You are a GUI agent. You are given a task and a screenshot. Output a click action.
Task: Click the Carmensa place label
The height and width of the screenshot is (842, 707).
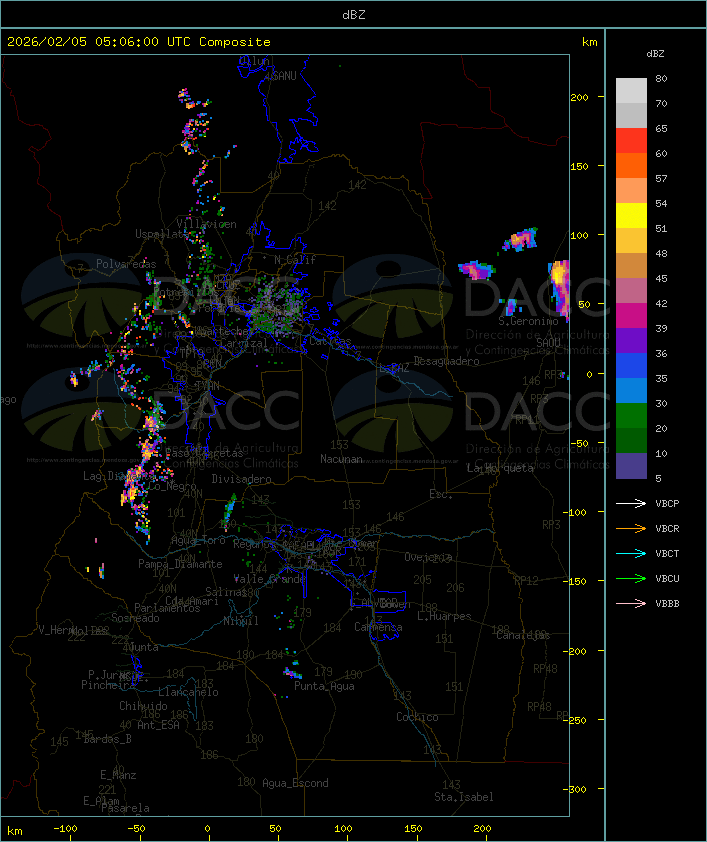coord(378,627)
